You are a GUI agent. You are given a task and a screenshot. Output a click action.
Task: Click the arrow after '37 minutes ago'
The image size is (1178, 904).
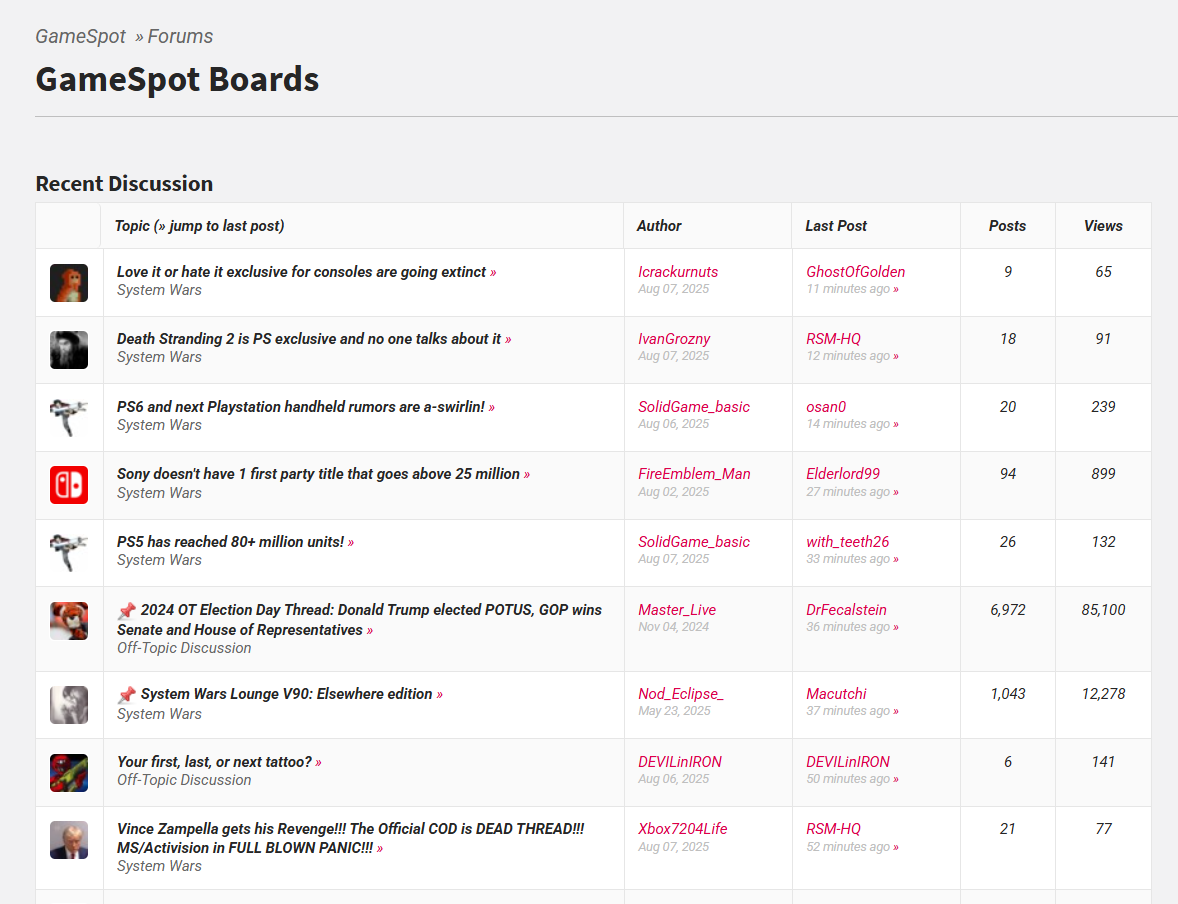tap(896, 712)
